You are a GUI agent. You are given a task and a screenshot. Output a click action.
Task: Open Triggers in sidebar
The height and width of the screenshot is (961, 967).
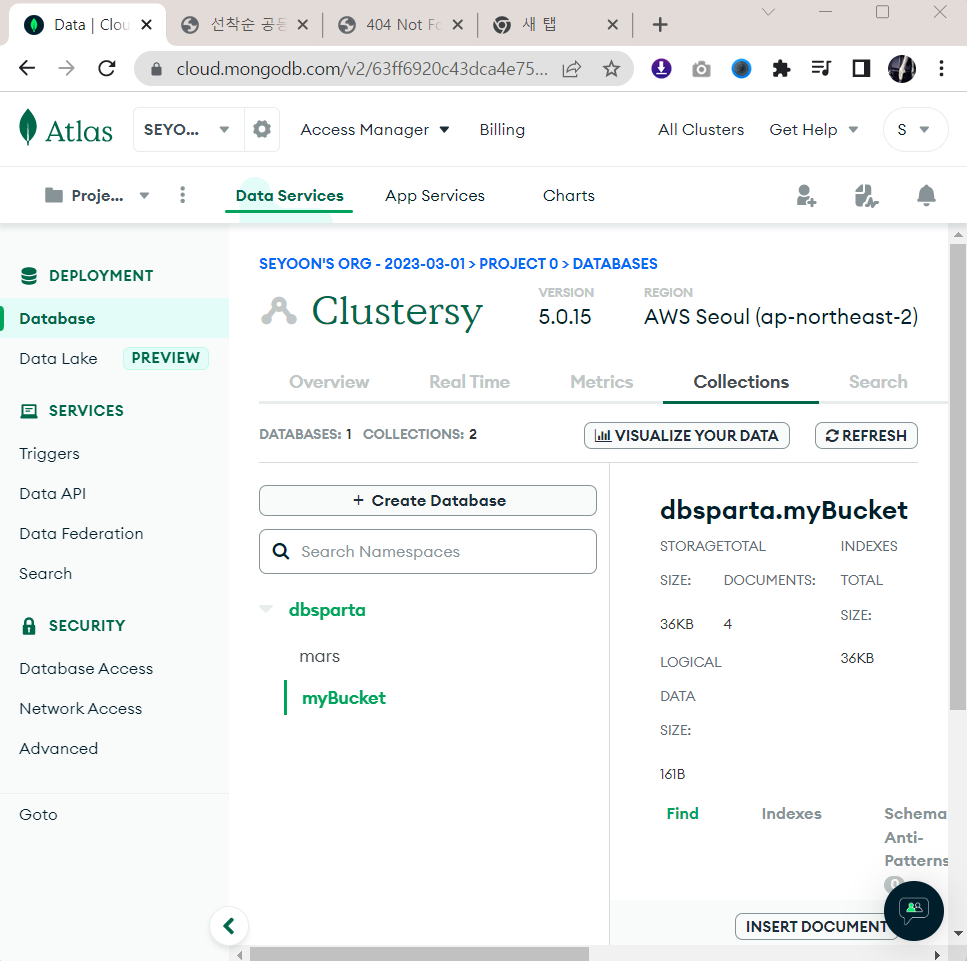click(x=49, y=454)
